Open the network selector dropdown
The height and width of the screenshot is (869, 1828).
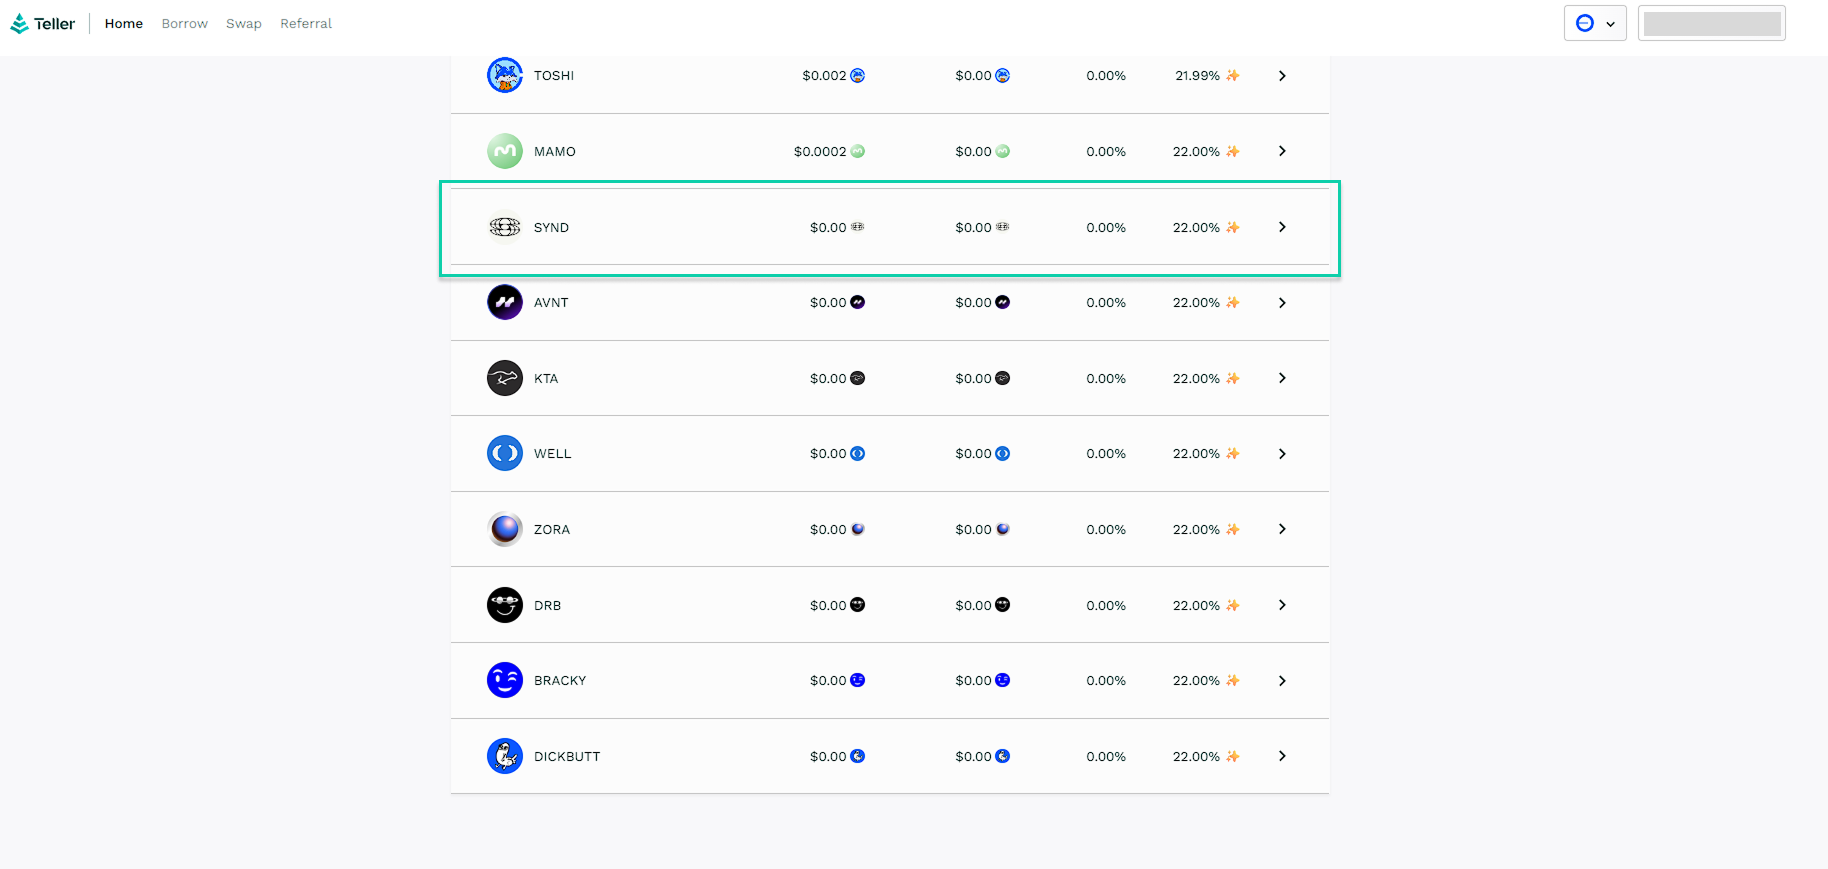(x=1595, y=23)
